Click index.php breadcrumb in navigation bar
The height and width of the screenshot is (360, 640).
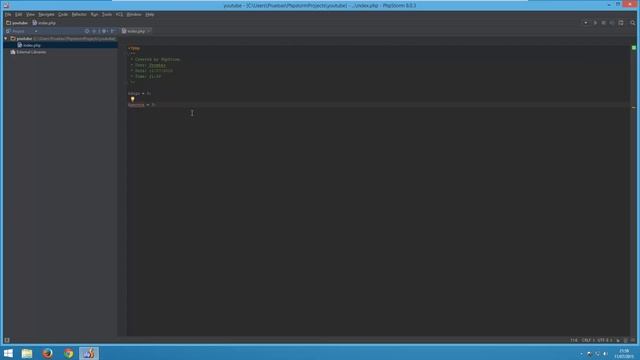pos(44,23)
